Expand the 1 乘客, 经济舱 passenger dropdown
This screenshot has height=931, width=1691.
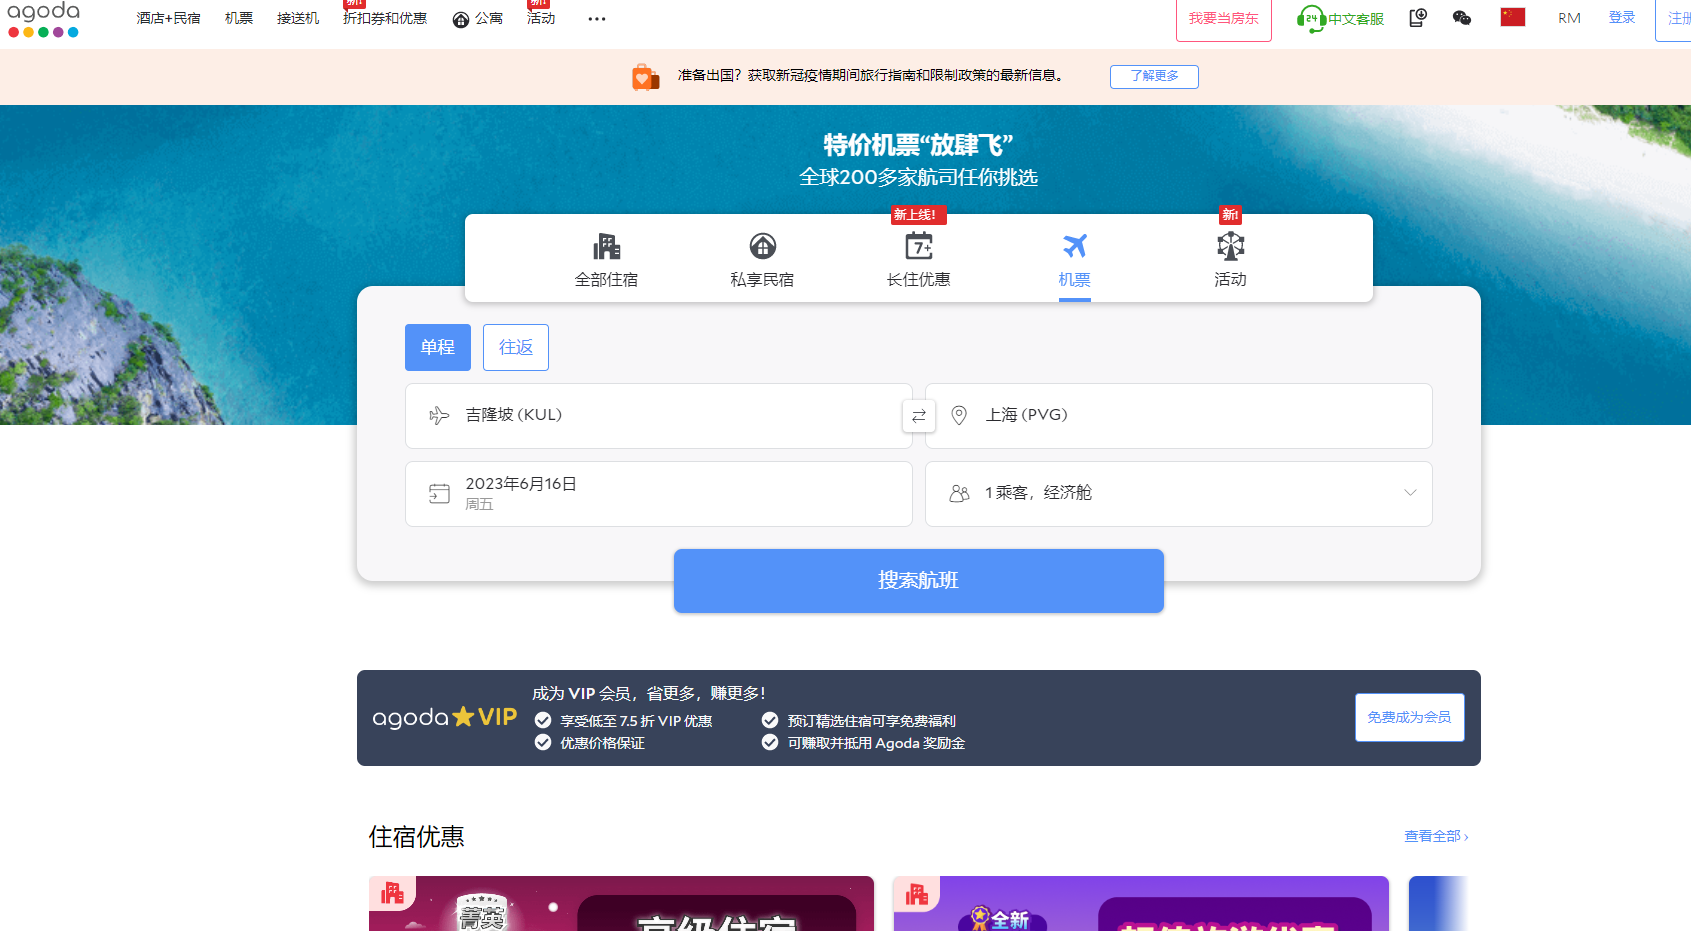coord(1179,494)
